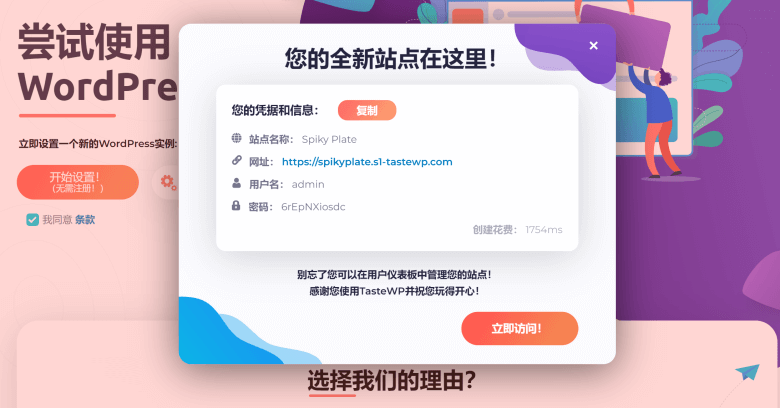Click the paper plane icon

pos(748,372)
